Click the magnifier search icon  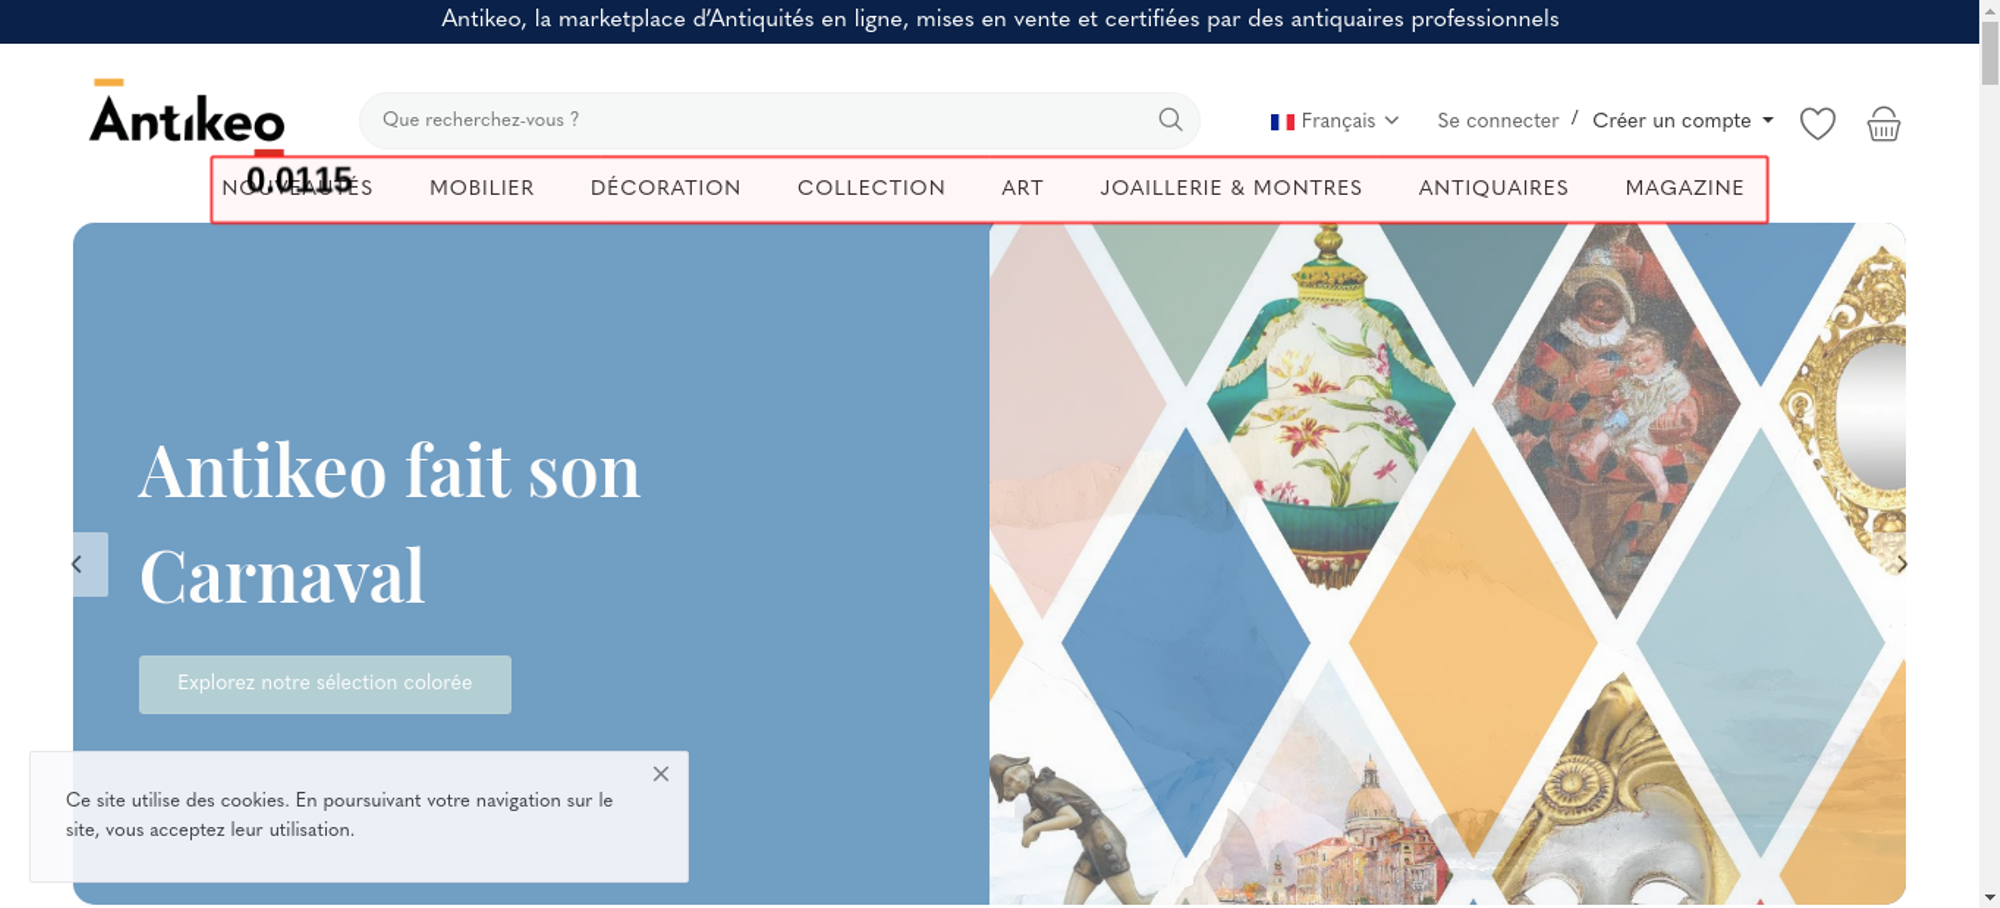(x=1170, y=120)
